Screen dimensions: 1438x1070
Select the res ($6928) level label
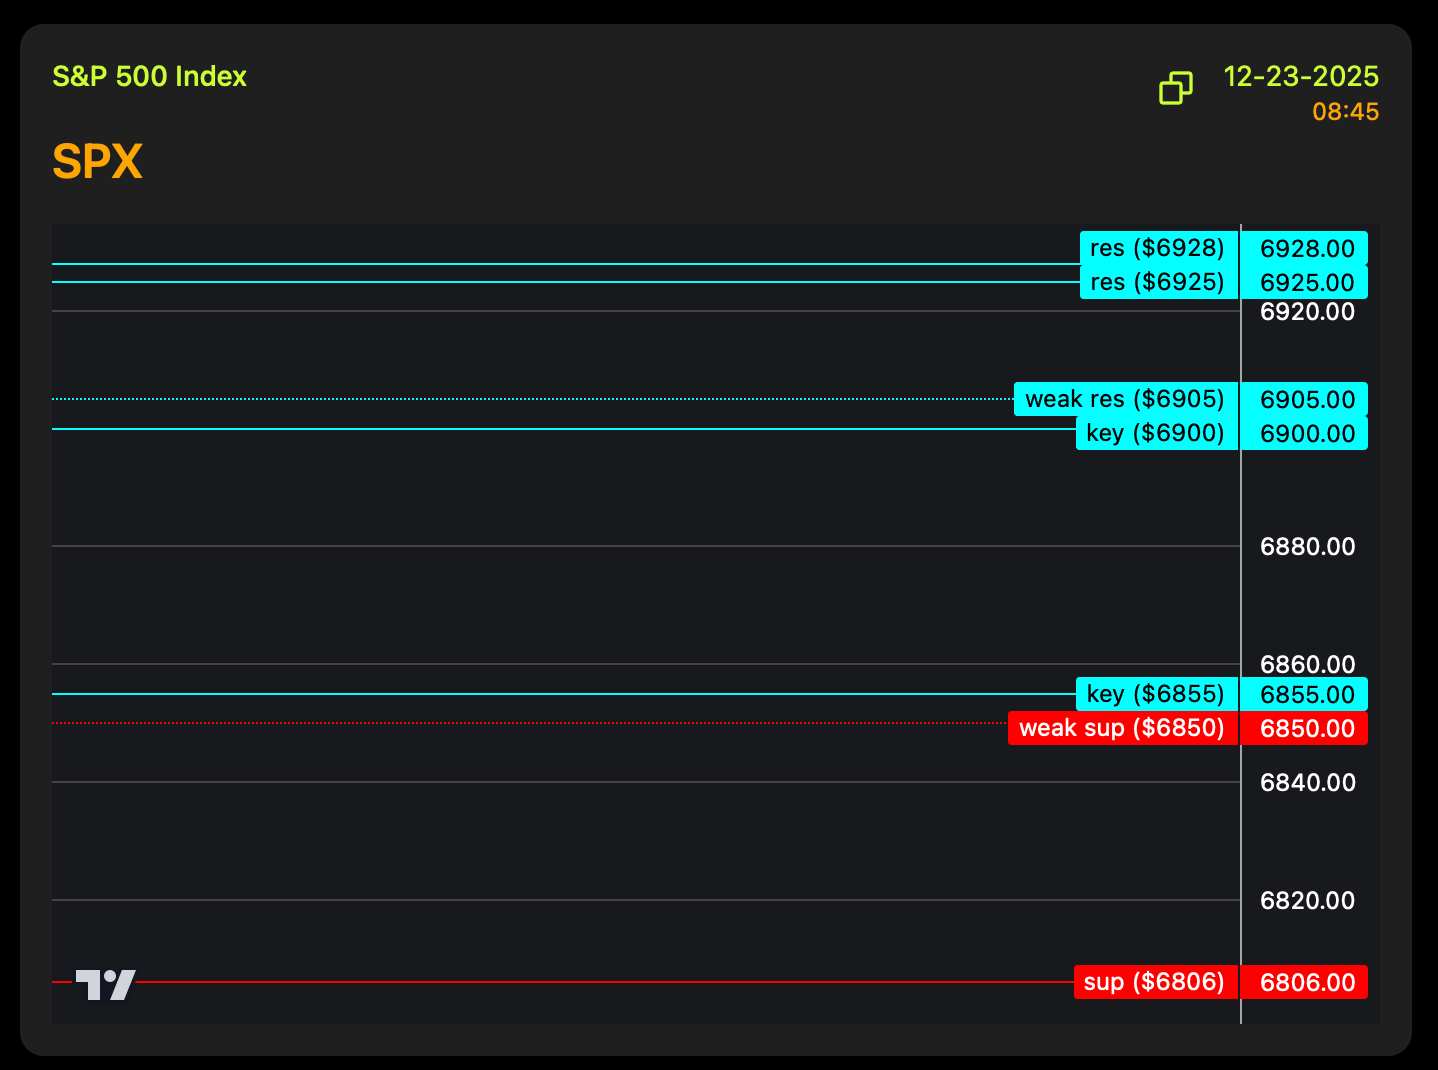pyautogui.click(x=1157, y=248)
